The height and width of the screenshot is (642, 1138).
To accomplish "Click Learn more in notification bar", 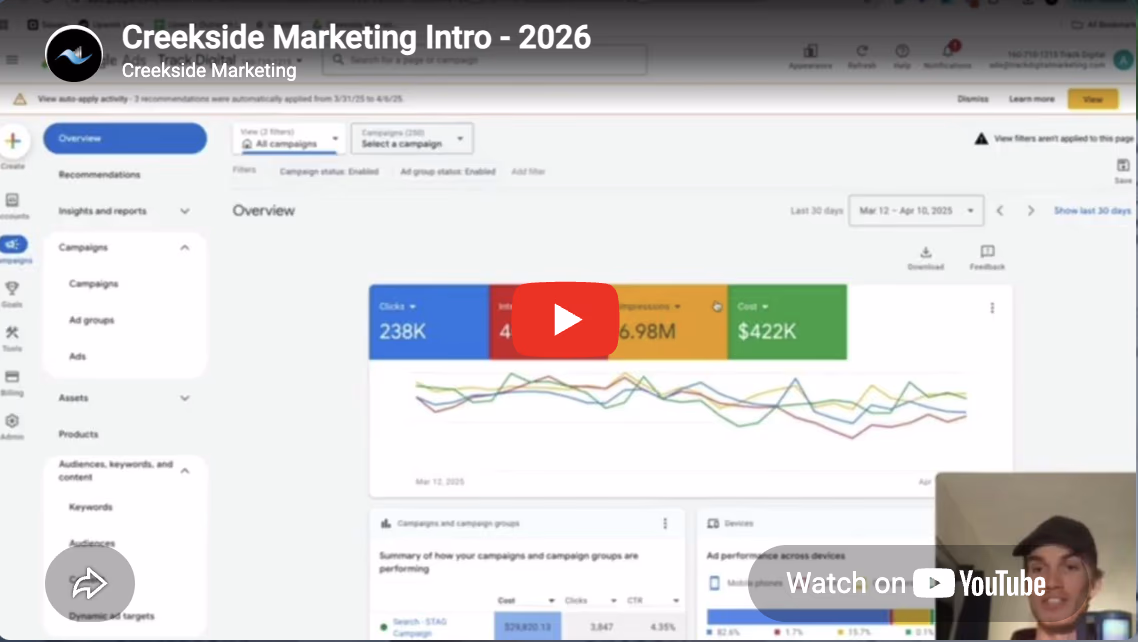I will tap(1031, 99).
